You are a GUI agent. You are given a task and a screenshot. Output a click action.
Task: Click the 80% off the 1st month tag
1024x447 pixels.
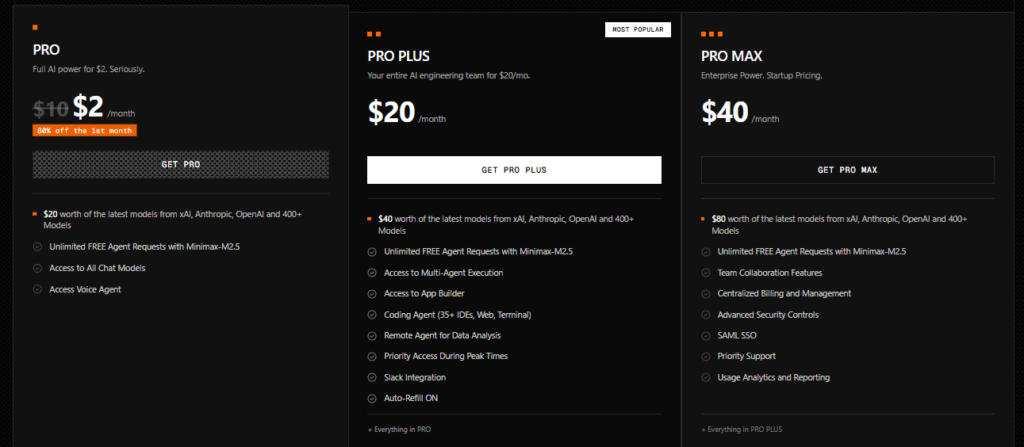(85, 130)
